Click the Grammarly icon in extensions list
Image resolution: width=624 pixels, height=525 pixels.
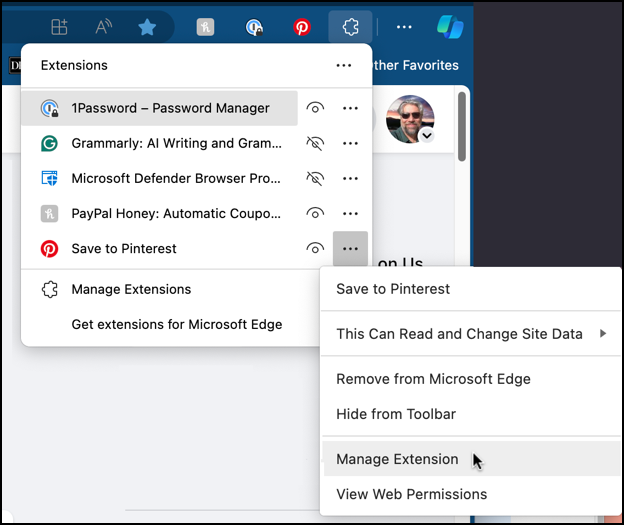[x=49, y=143]
